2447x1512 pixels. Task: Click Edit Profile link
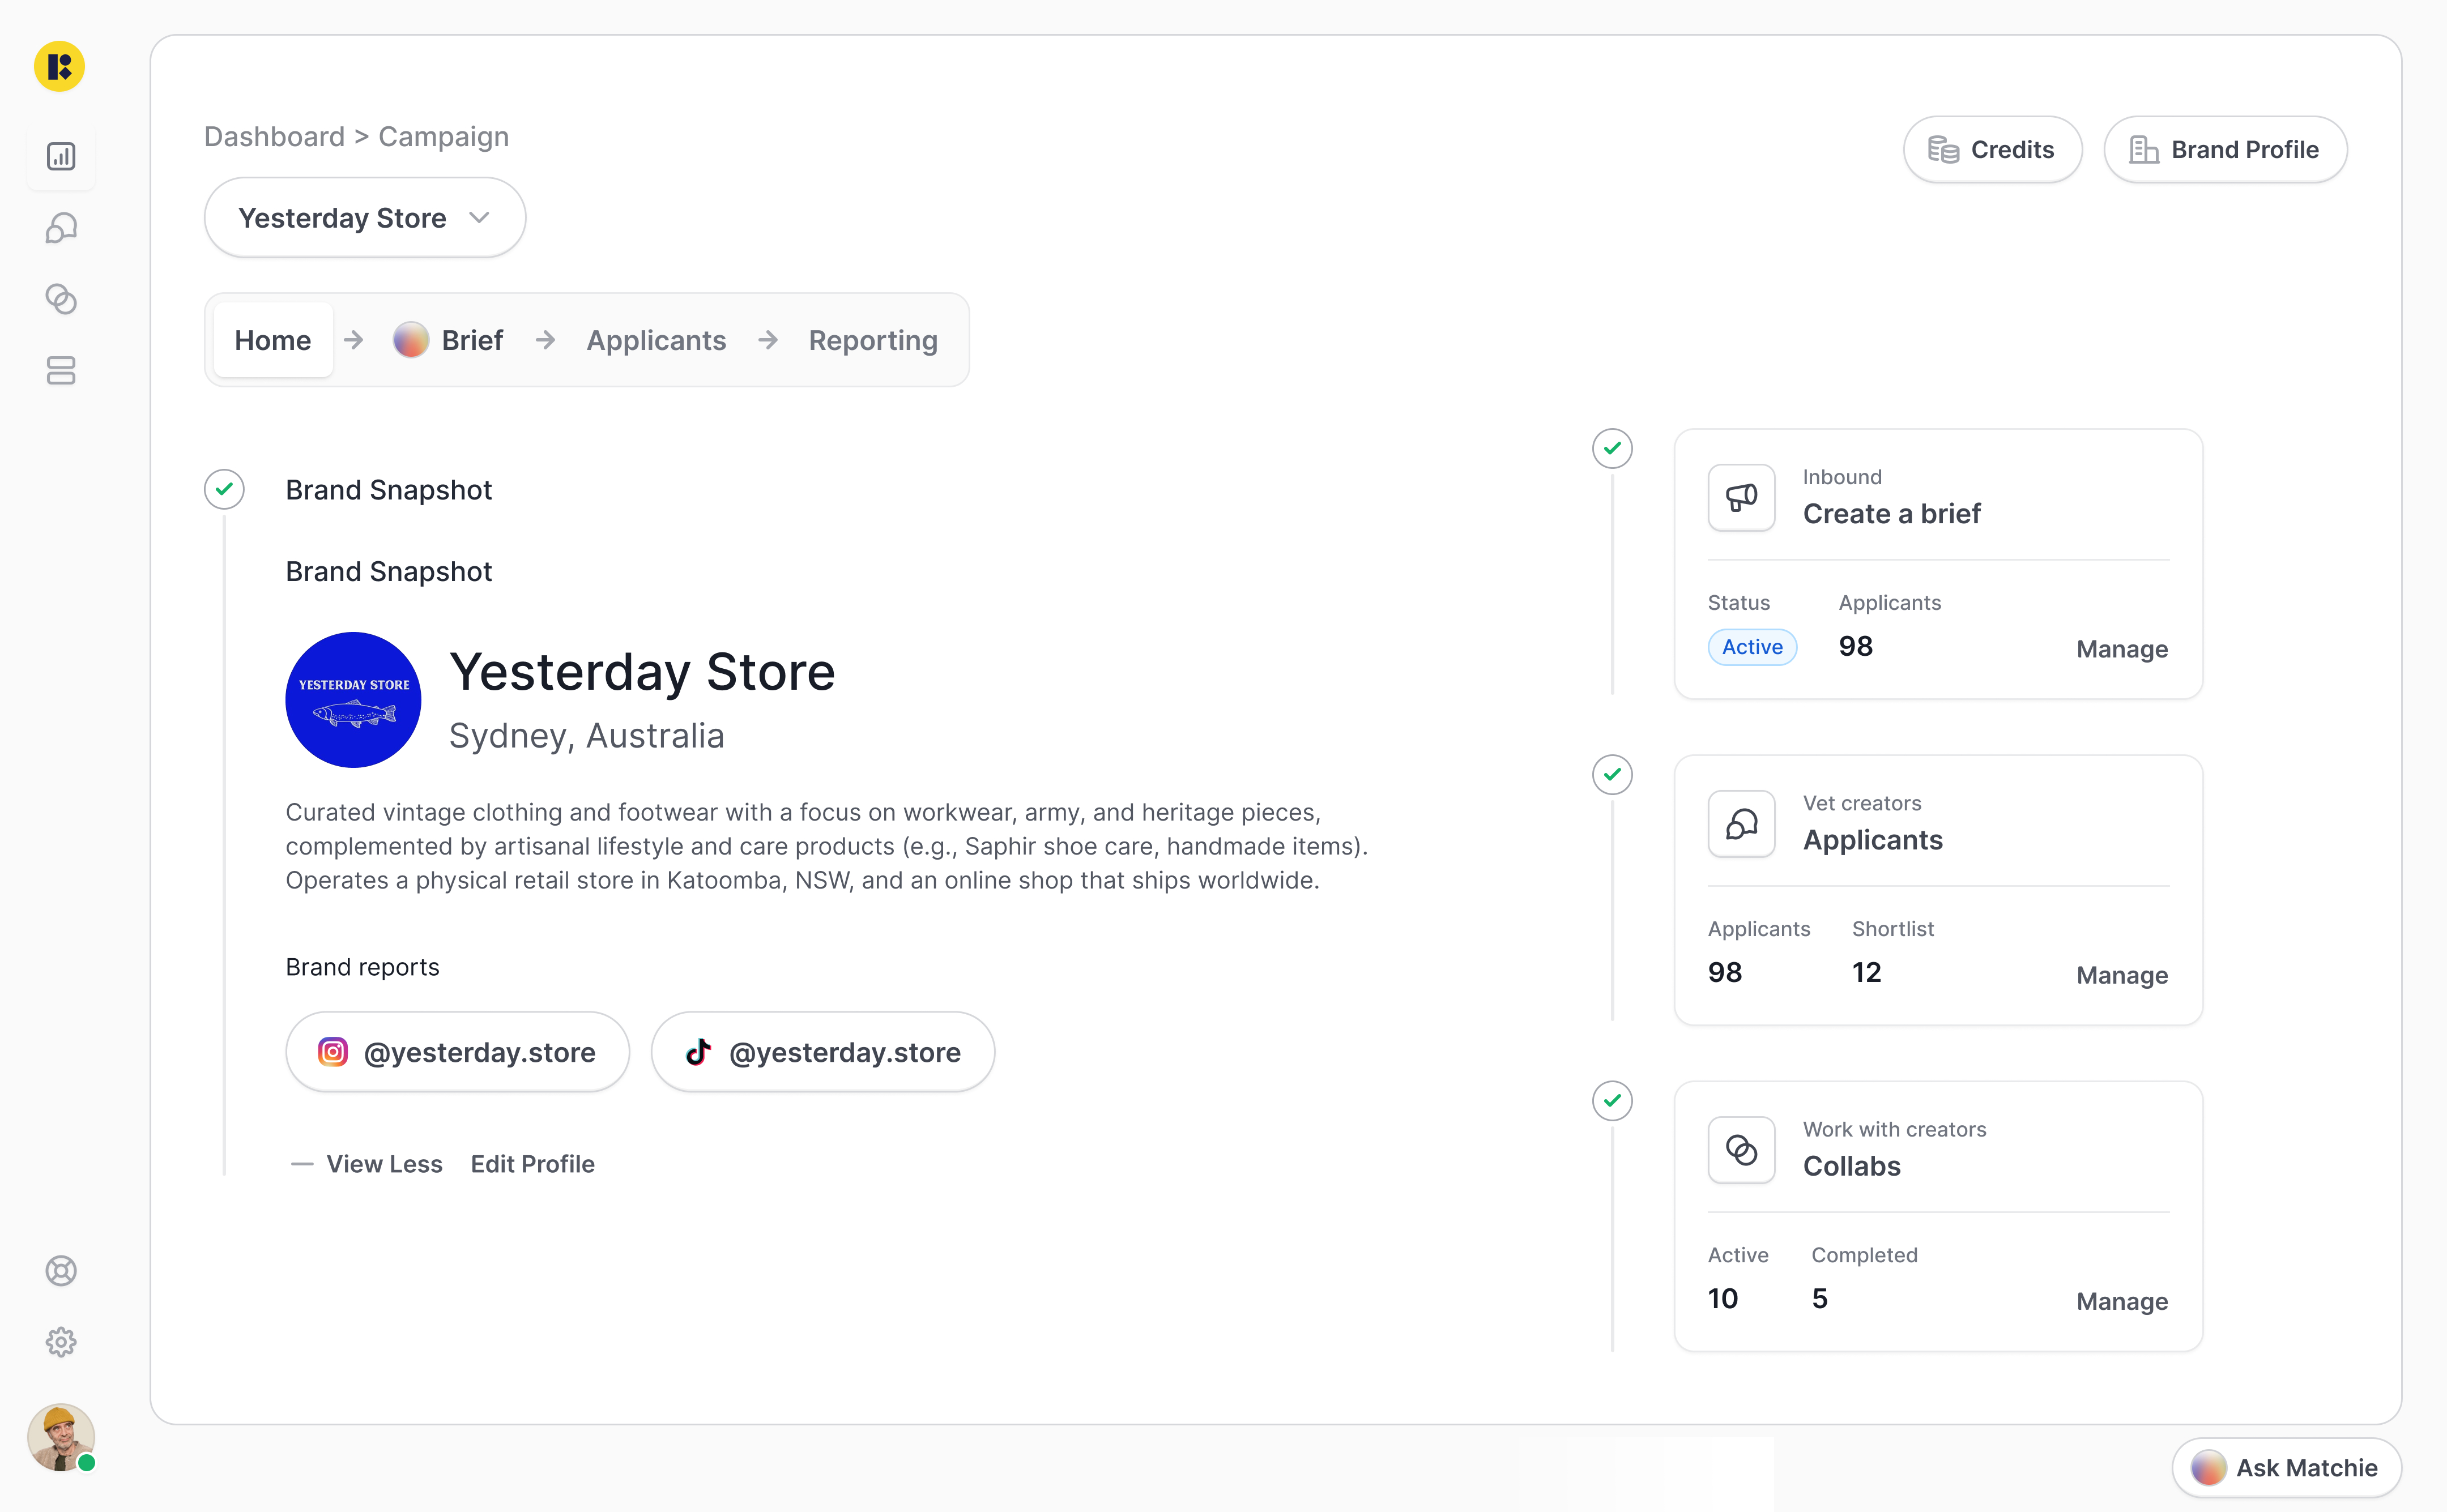click(x=533, y=1164)
